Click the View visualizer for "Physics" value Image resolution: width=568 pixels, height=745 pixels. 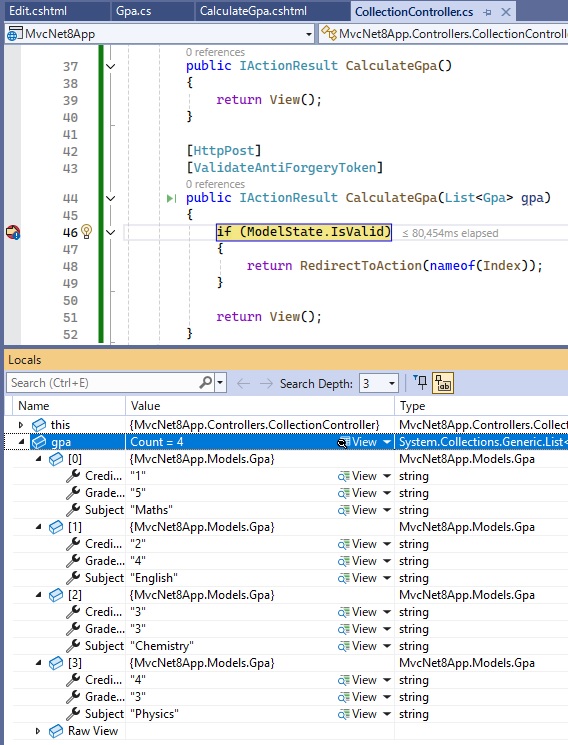click(x=357, y=714)
